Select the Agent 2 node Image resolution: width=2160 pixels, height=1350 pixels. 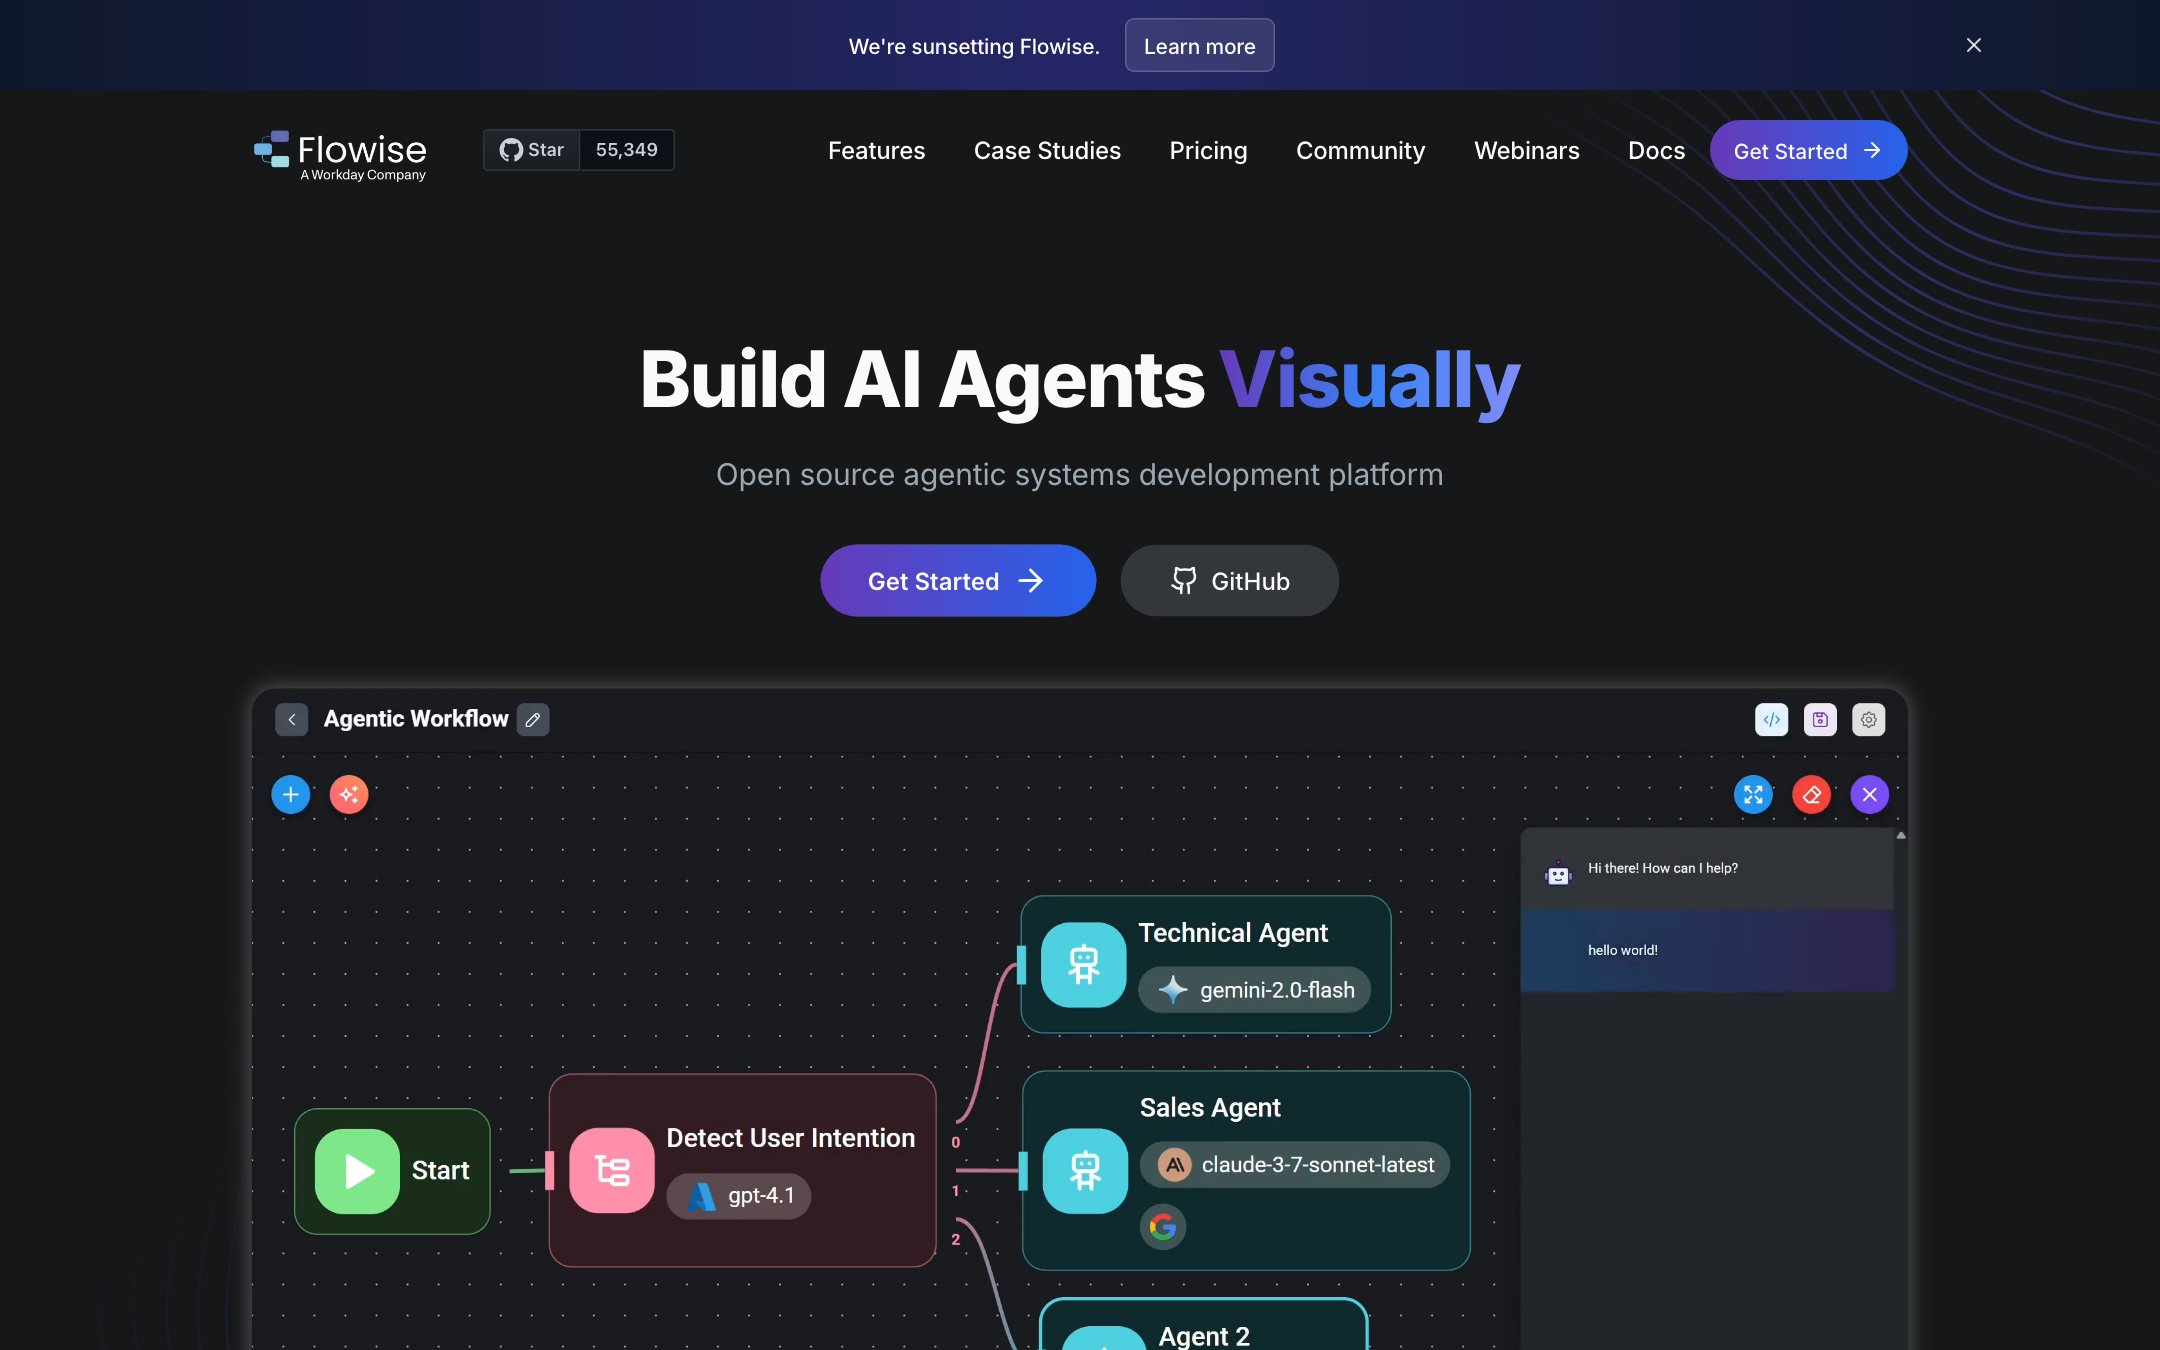coord(1204,1326)
